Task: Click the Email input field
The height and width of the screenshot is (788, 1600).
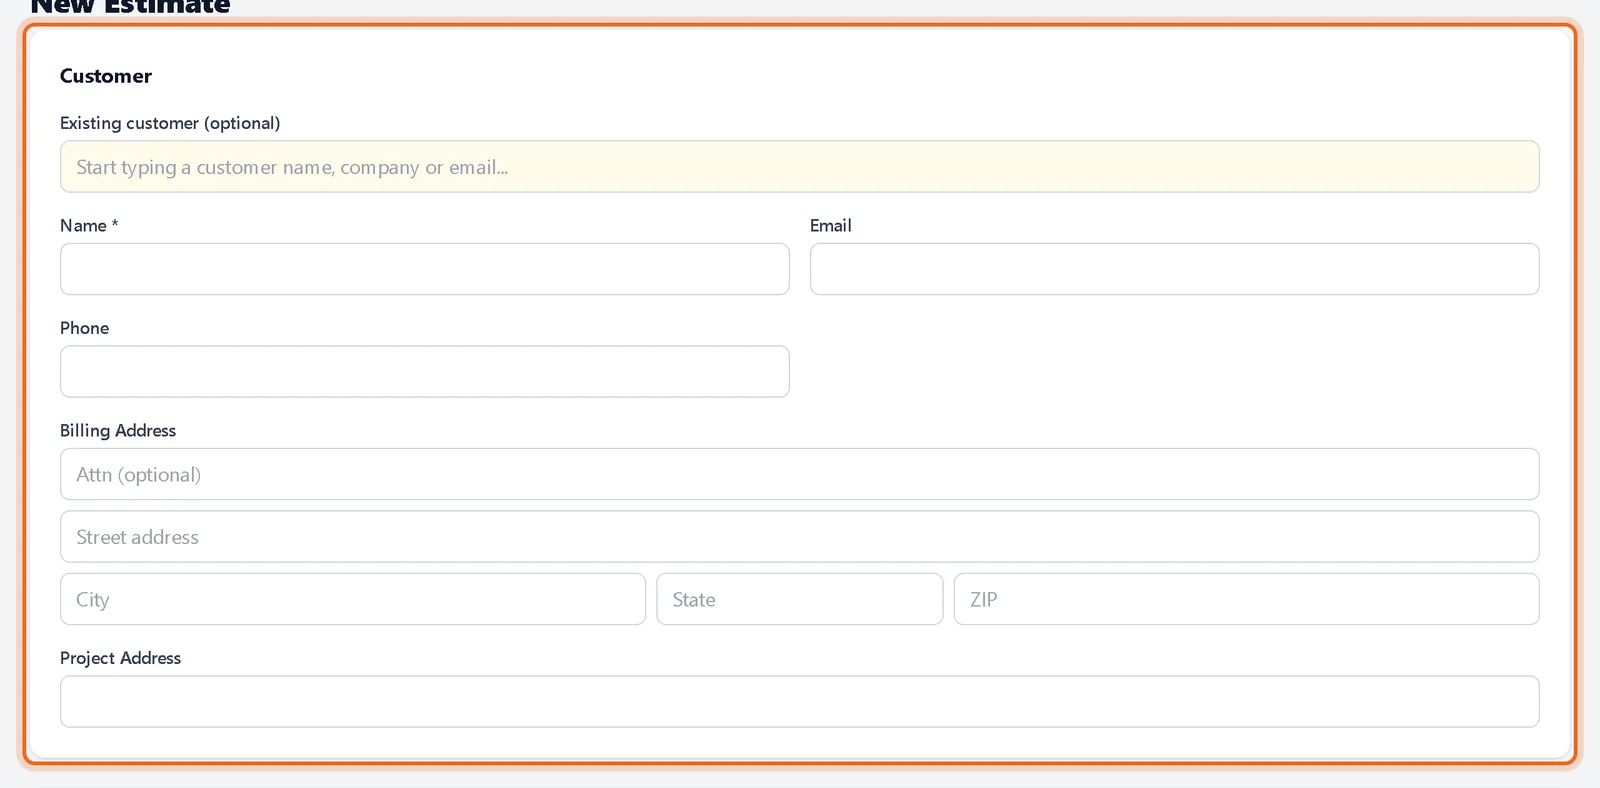Action: pos(1174,269)
